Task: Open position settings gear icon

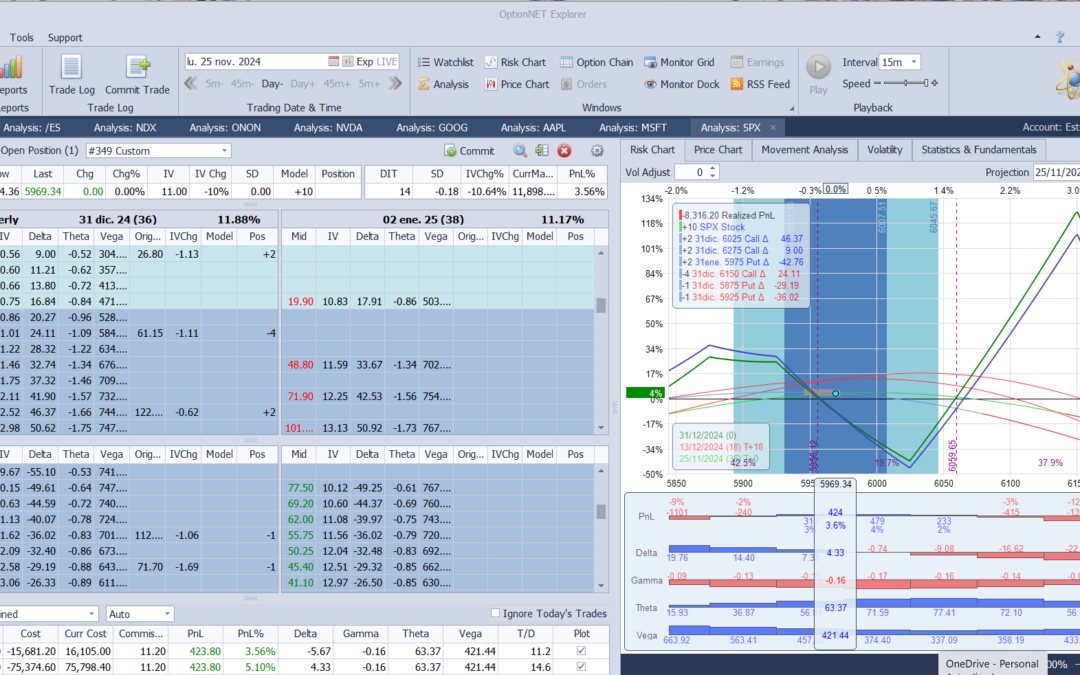Action: click(x=597, y=151)
